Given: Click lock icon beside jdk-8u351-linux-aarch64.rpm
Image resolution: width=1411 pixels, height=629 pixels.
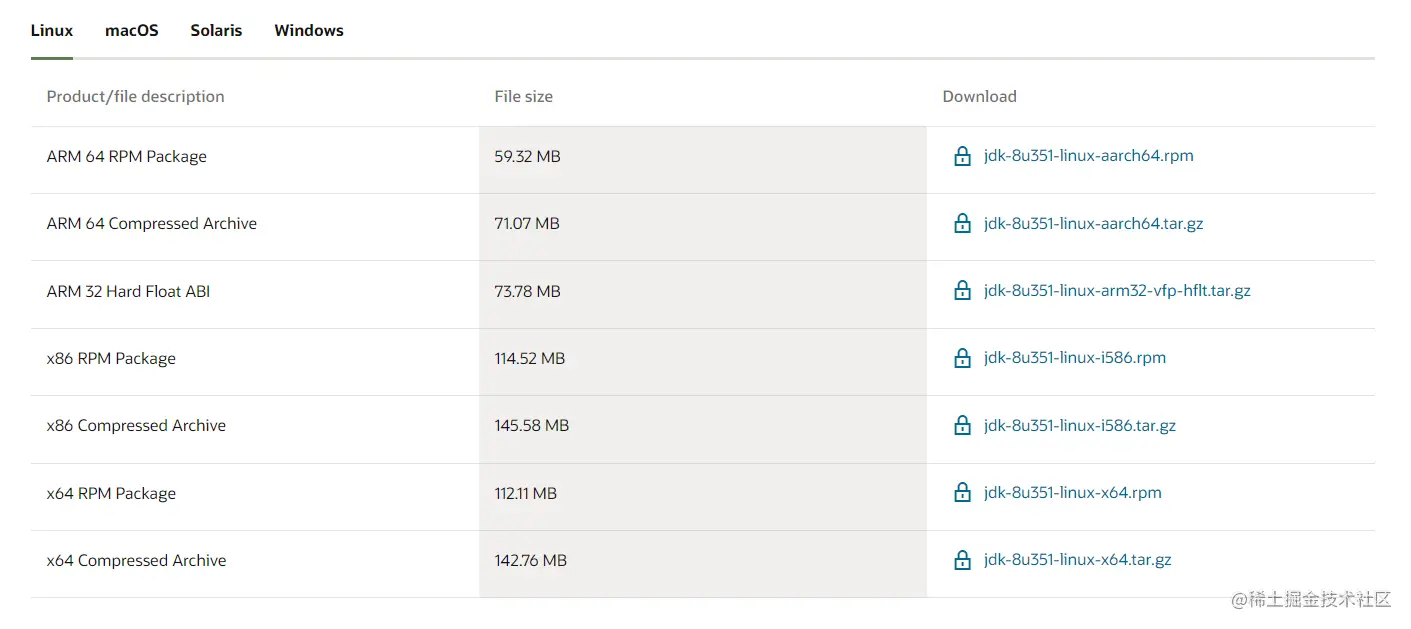Looking at the screenshot, I should 962,156.
